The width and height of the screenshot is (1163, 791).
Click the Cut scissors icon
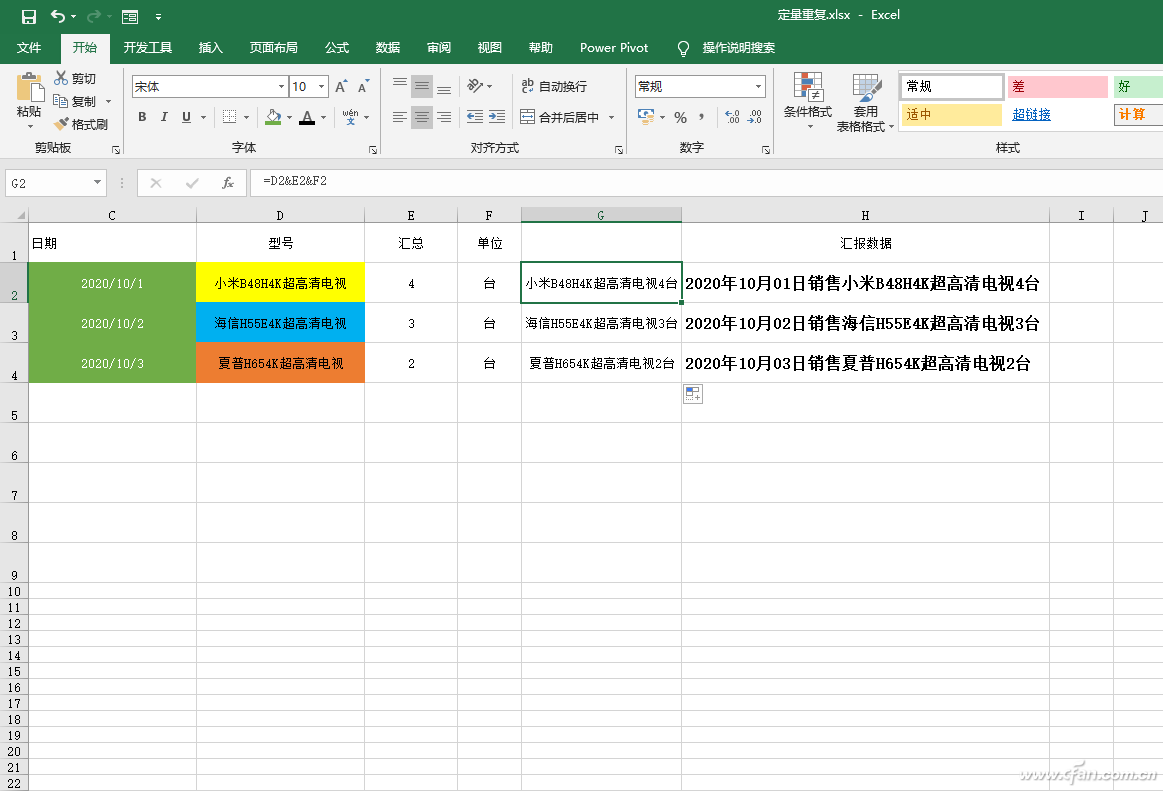point(61,78)
